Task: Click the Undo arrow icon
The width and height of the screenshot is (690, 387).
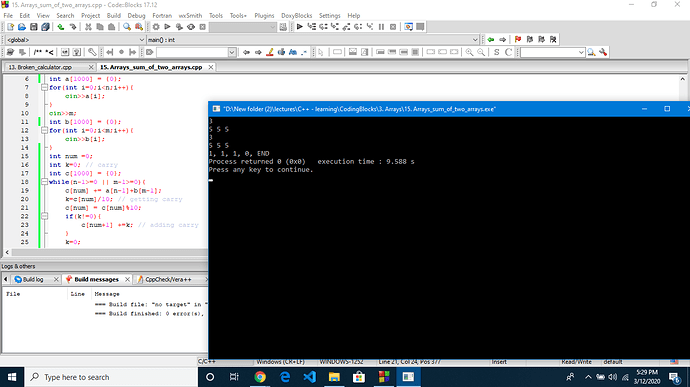Action: 61,27
